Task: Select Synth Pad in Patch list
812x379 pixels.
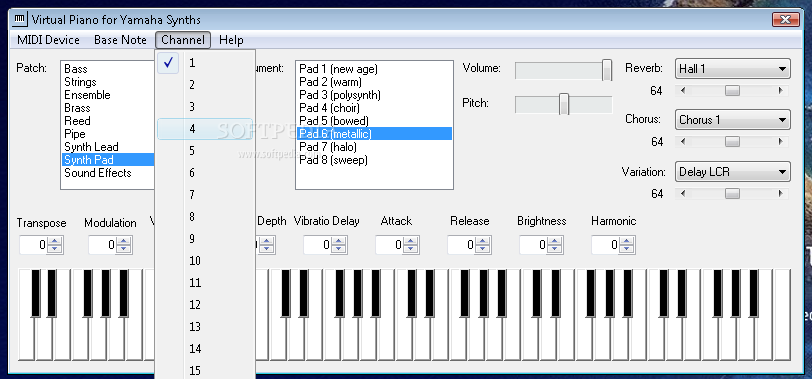Action: [x=108, y=159]
